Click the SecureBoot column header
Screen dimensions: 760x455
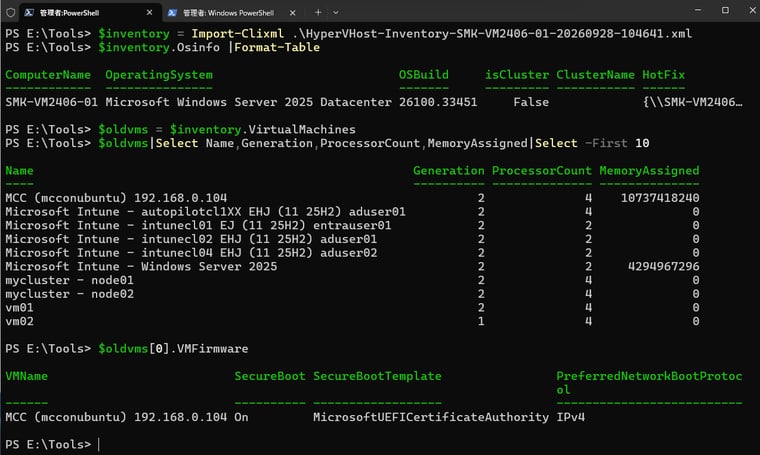[x=270, y=376]
